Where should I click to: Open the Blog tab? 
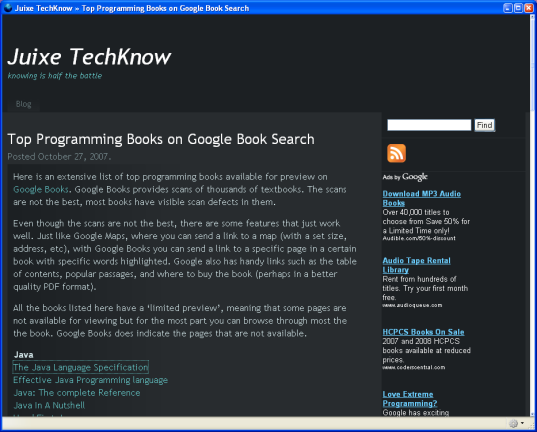tap(23, 104)
